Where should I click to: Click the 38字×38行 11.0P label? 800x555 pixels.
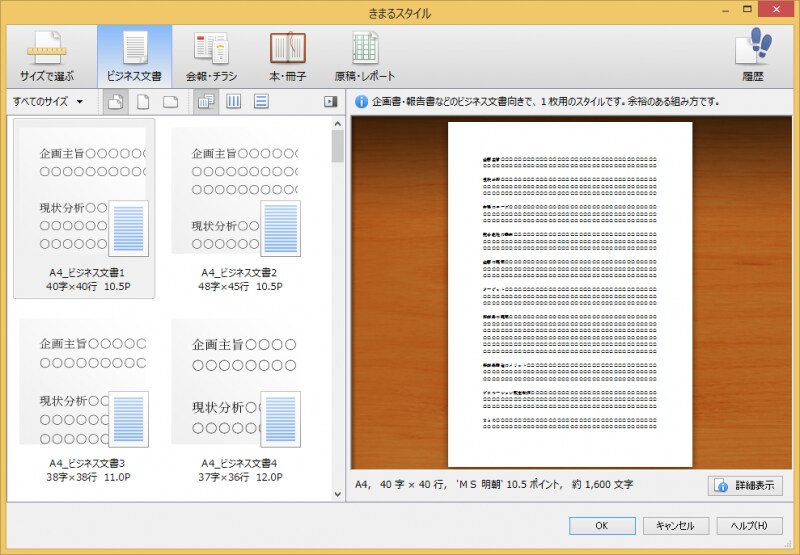(88, 477)
